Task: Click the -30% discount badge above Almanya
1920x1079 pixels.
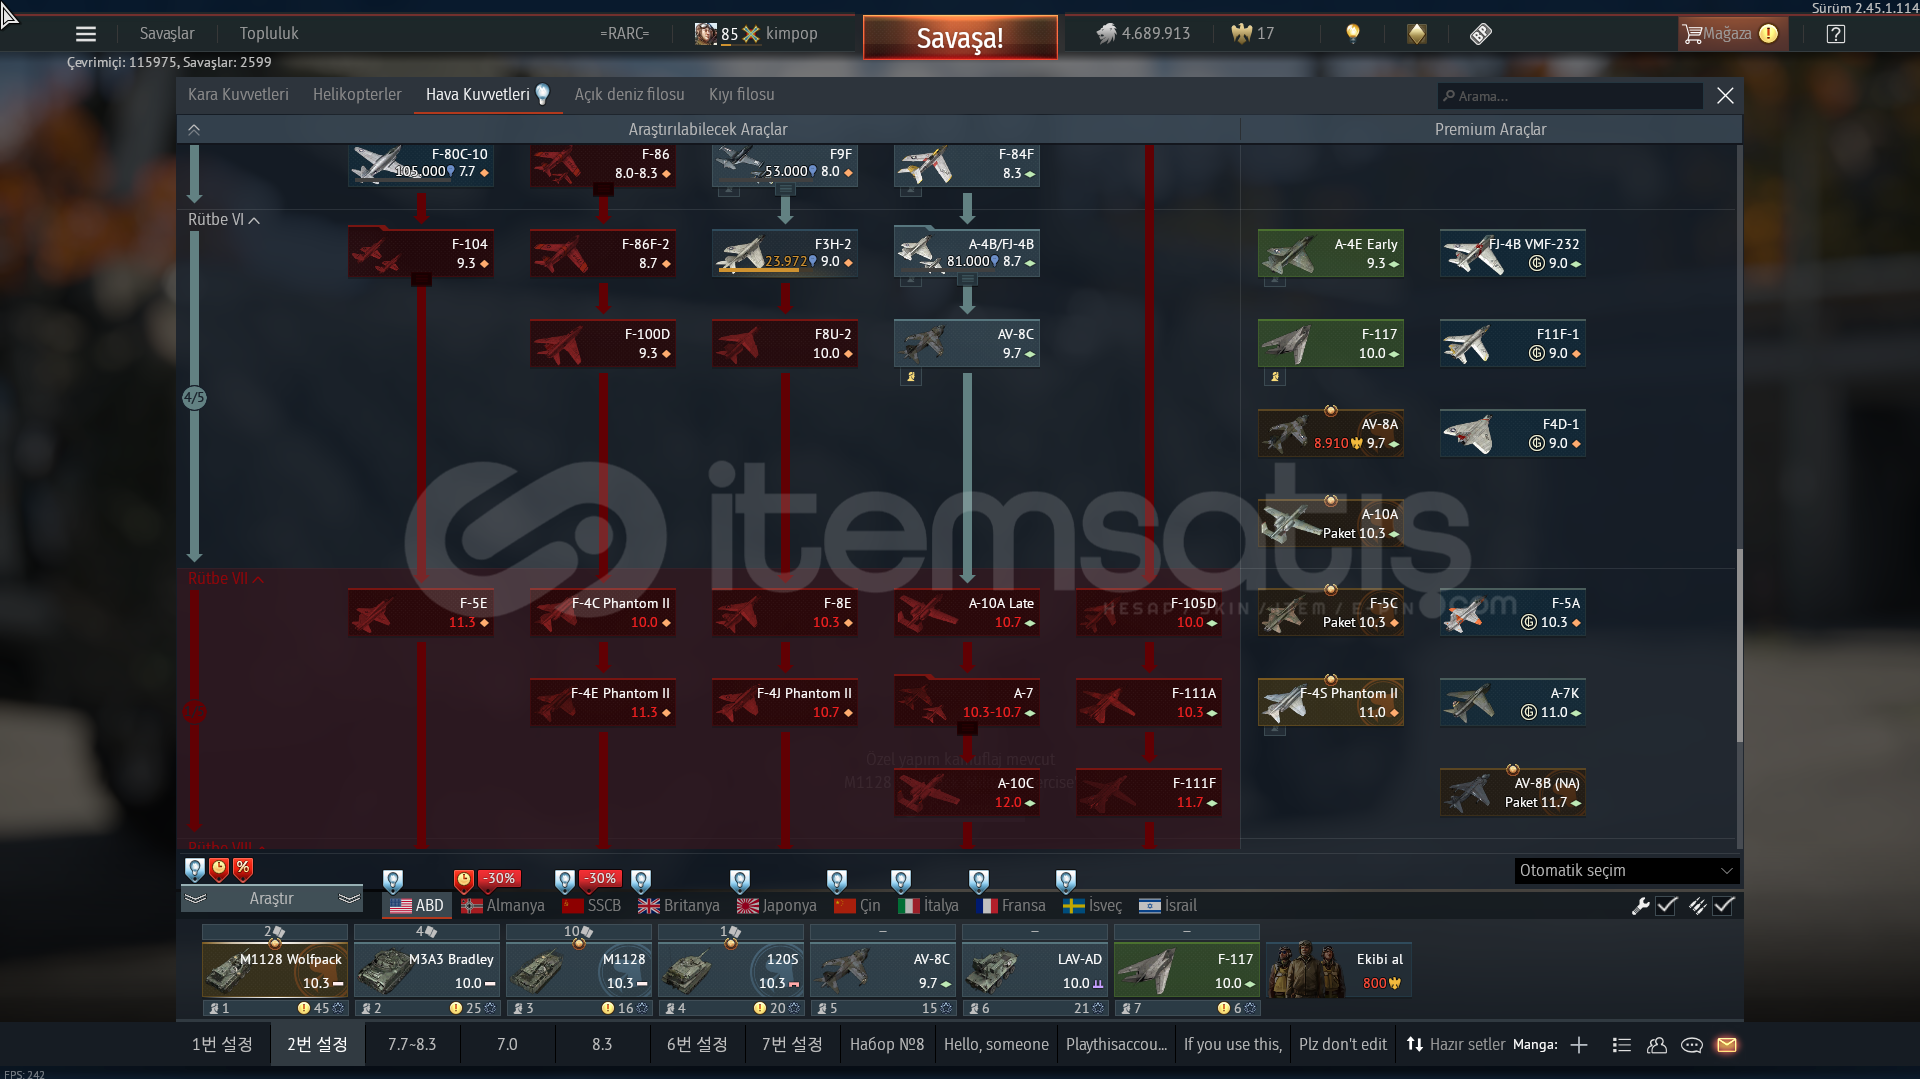Action: [x=500, y=879]
